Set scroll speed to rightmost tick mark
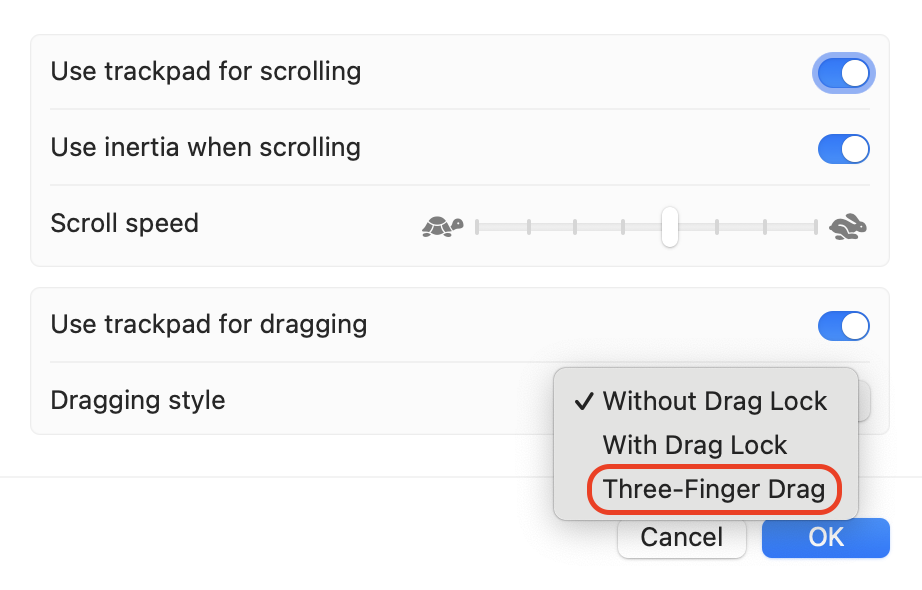Screen dimensions: 922x590 tap(814, 227)
